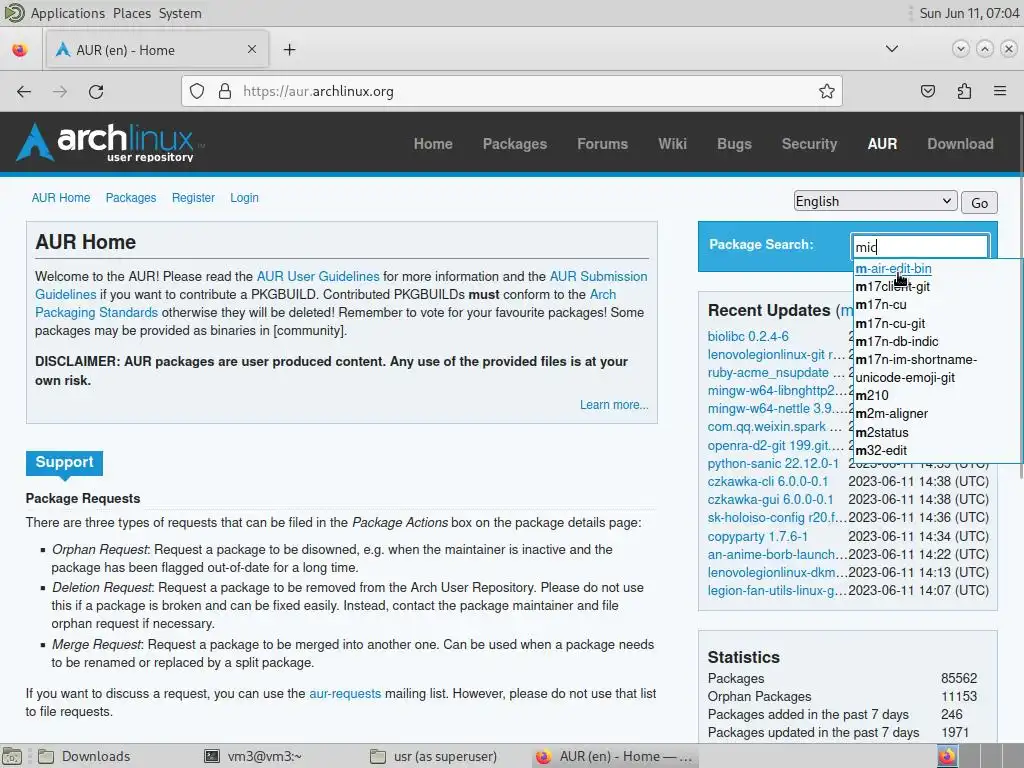Choose the m17client-git suggestion

(x=892, y=287)
